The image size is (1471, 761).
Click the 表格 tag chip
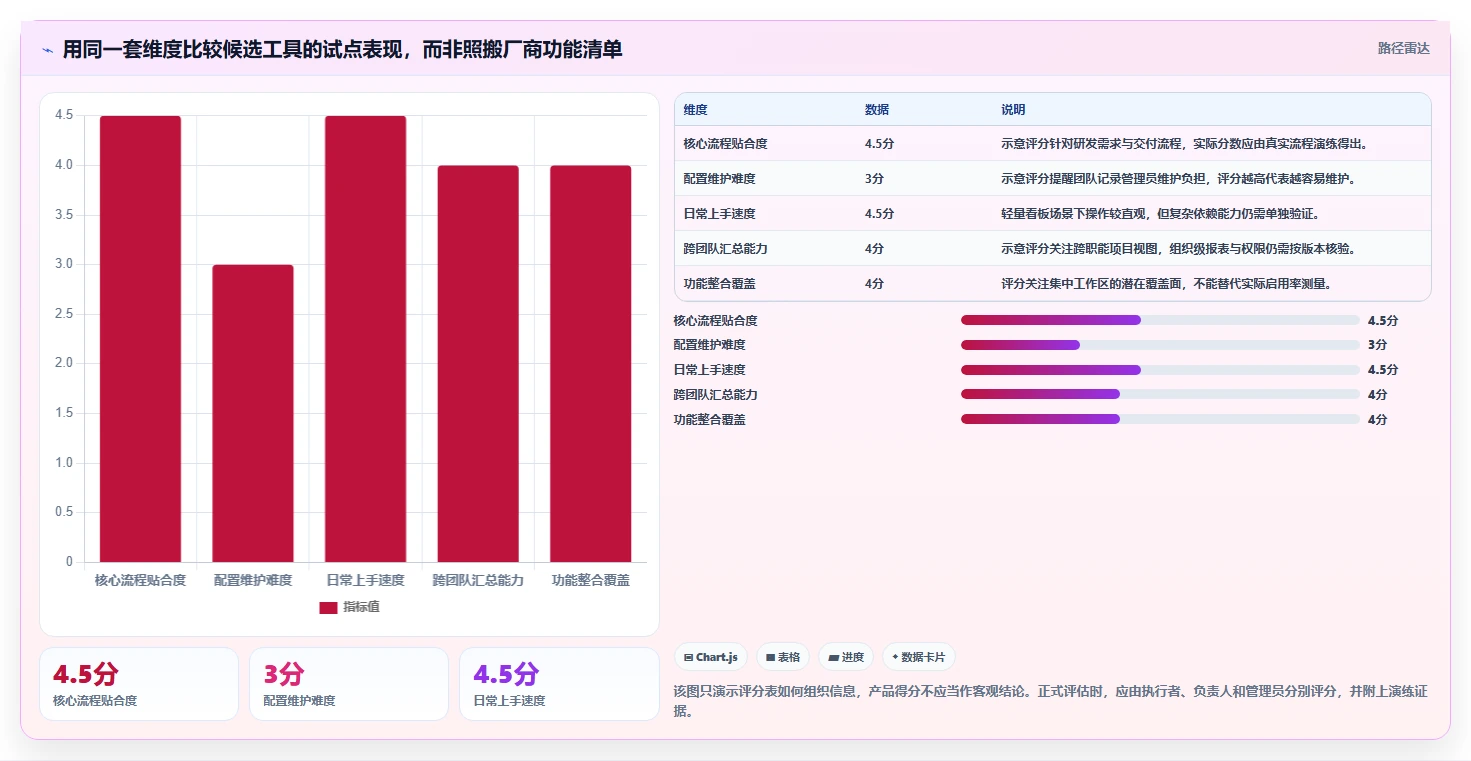point(783,657)
